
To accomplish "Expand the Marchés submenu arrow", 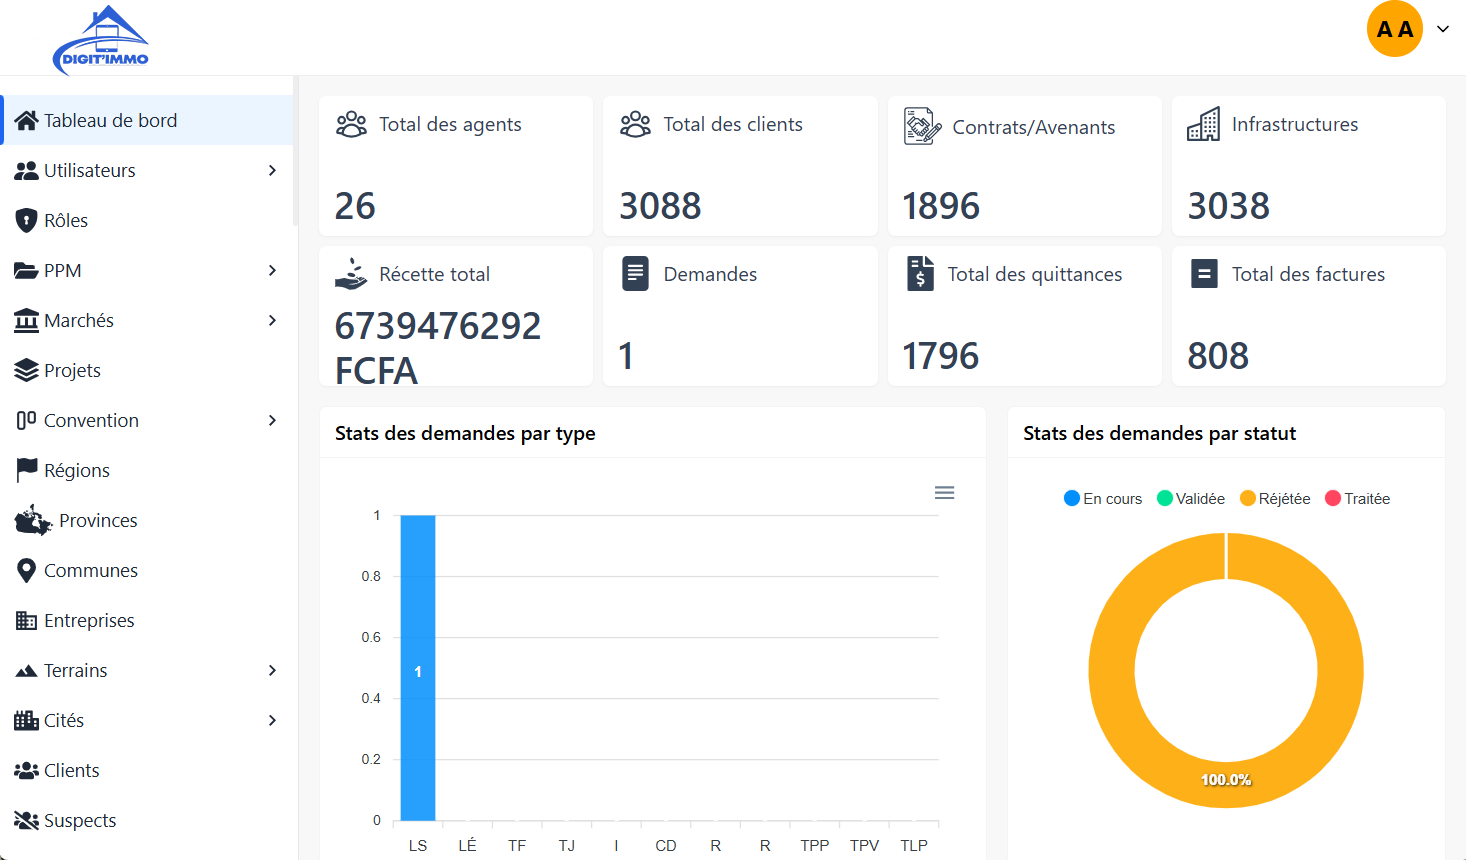I will point(272,320).
